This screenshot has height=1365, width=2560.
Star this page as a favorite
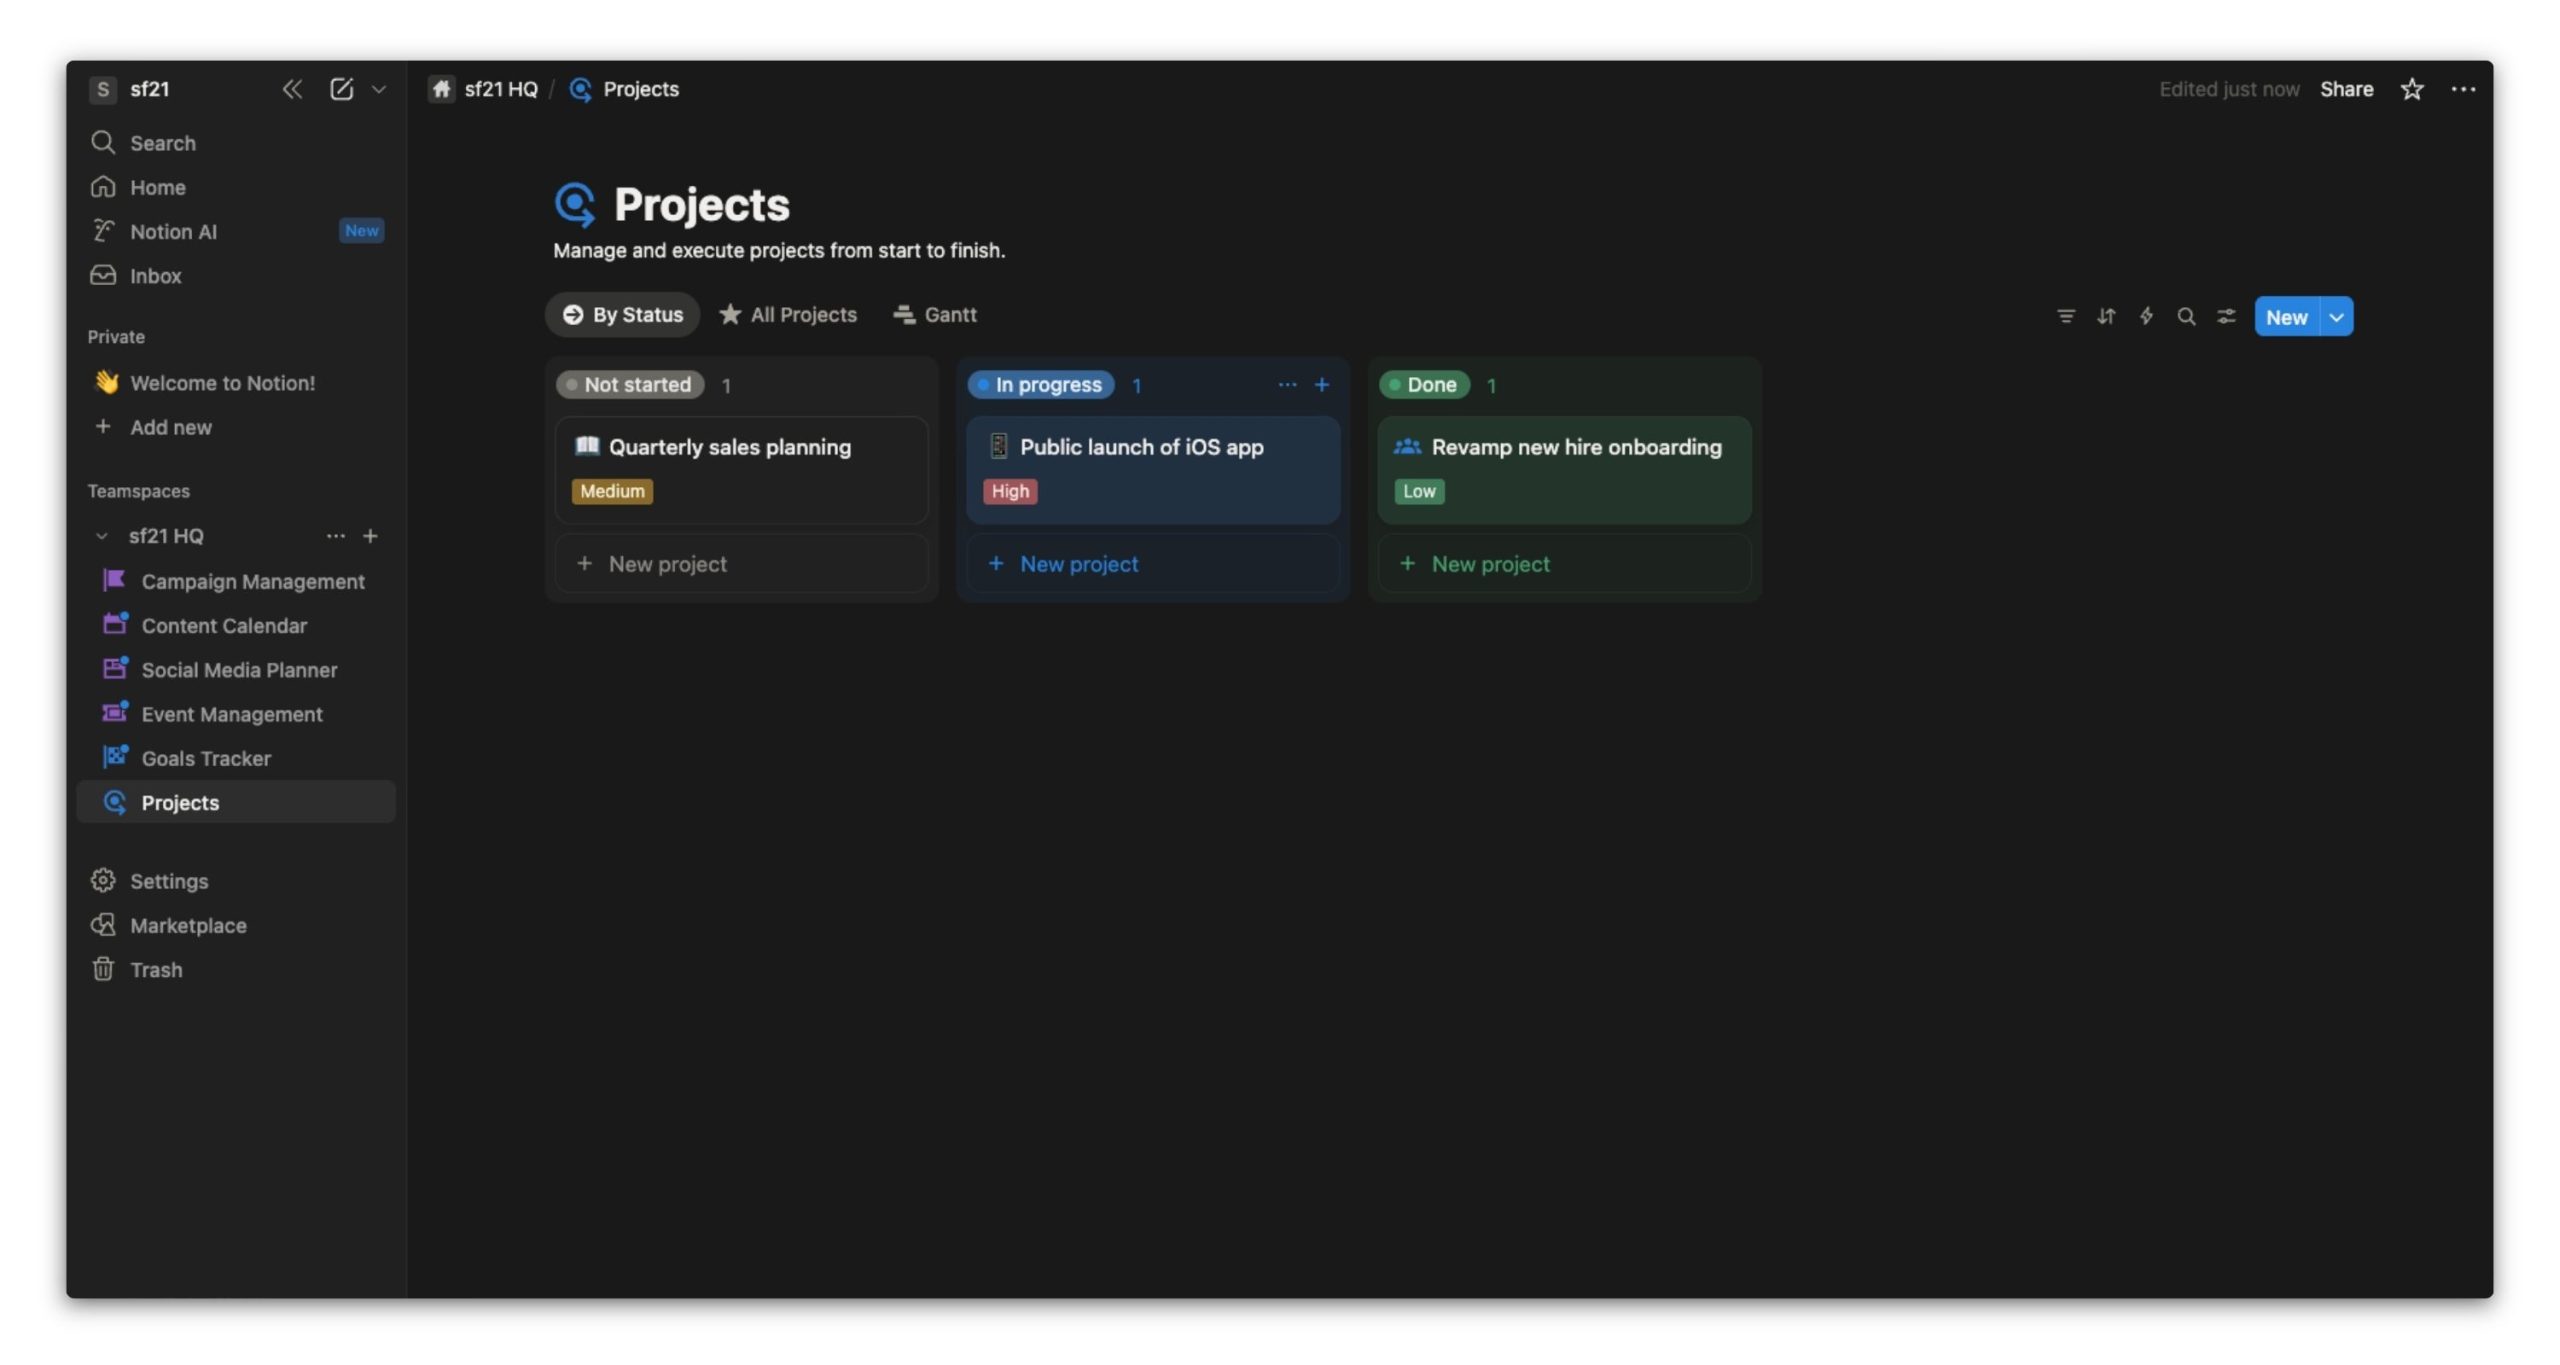point(2411,89)
